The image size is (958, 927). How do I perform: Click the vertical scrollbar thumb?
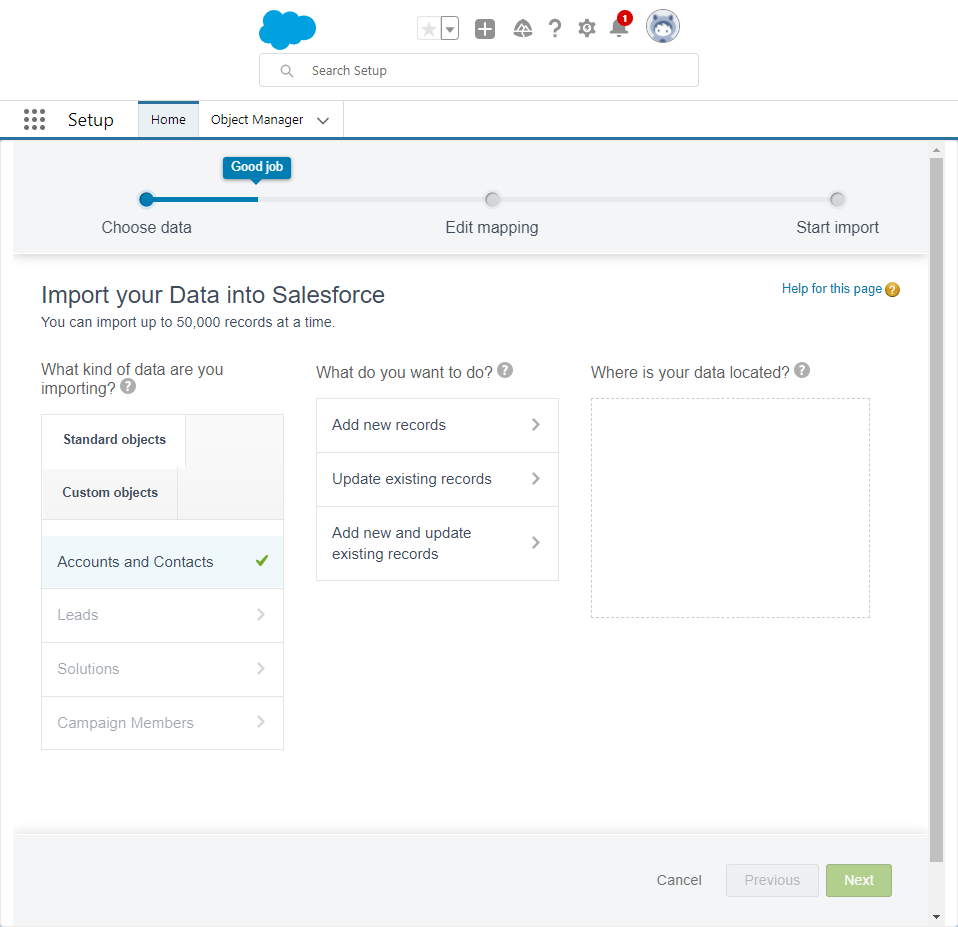pyautogui.click(x=936, y=510)
